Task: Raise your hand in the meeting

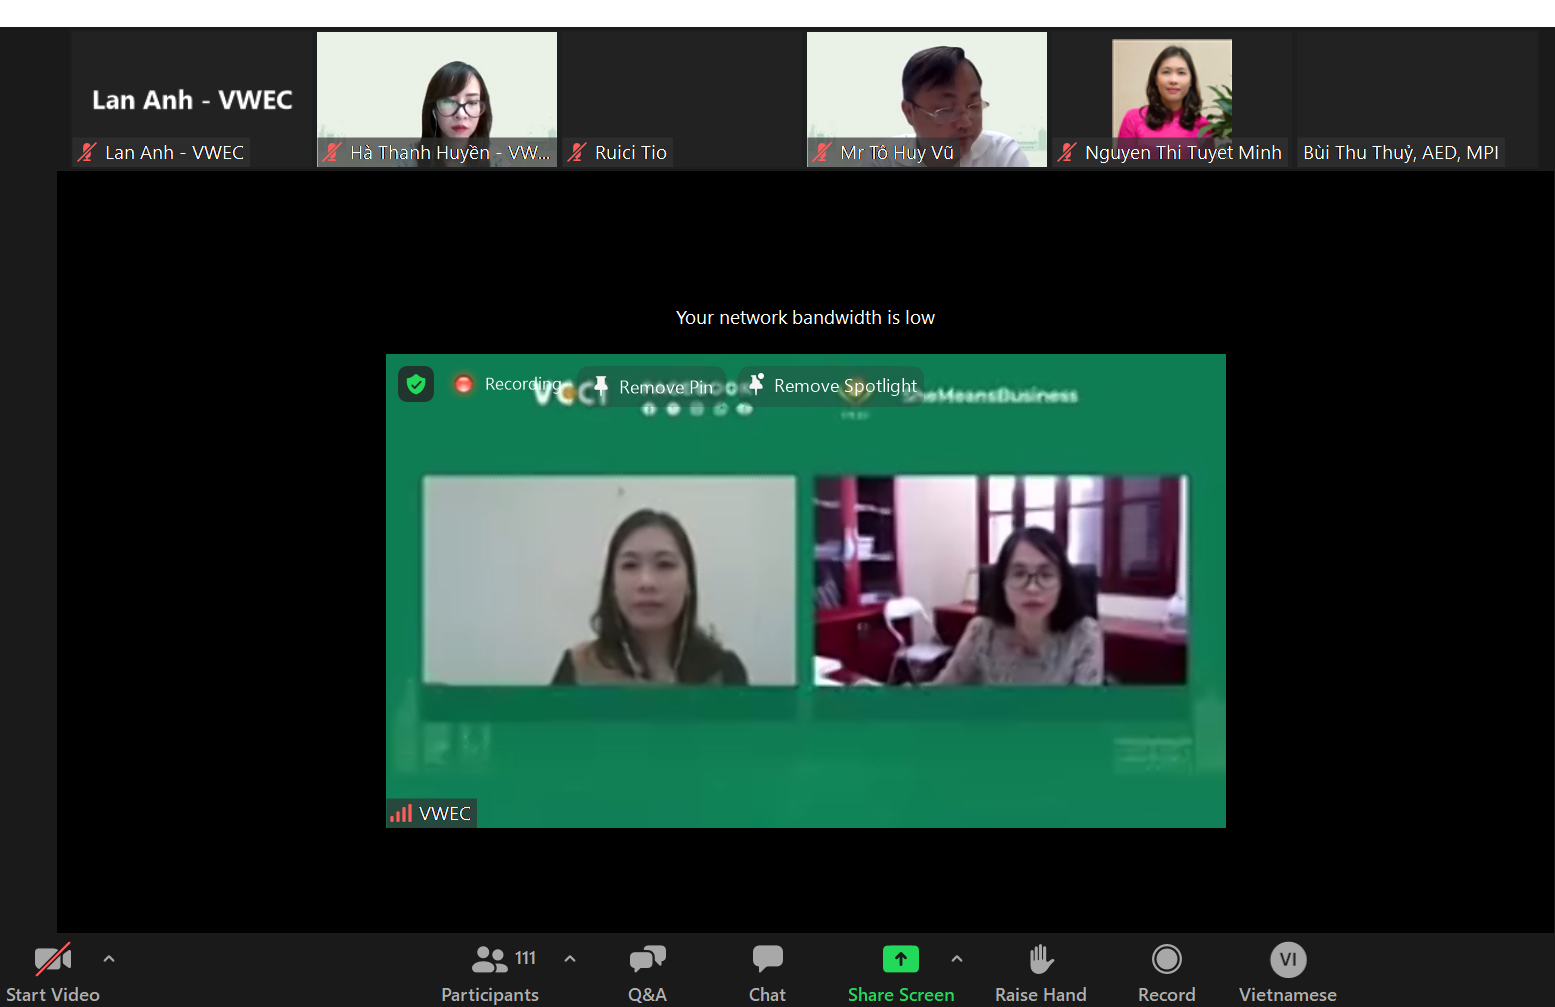Action: pyautogui.click(x=1040, y=960)
